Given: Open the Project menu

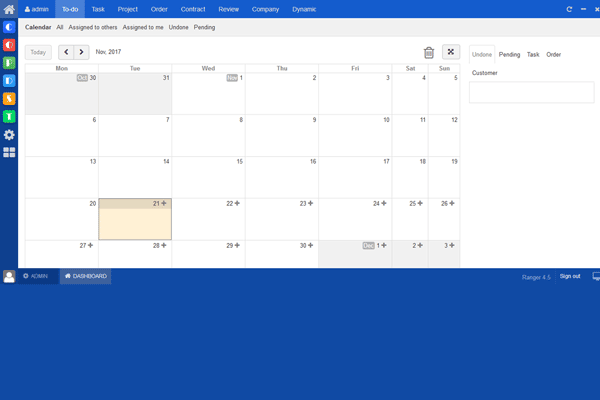Looking at the screenshot, I should (x=128, y=9).
